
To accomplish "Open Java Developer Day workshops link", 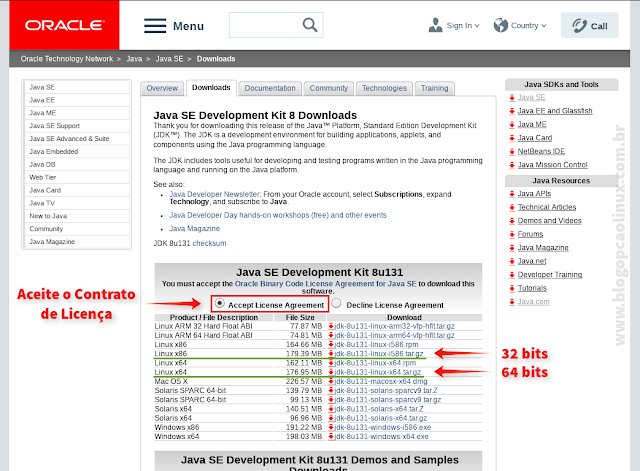I will tap(278, 215).
